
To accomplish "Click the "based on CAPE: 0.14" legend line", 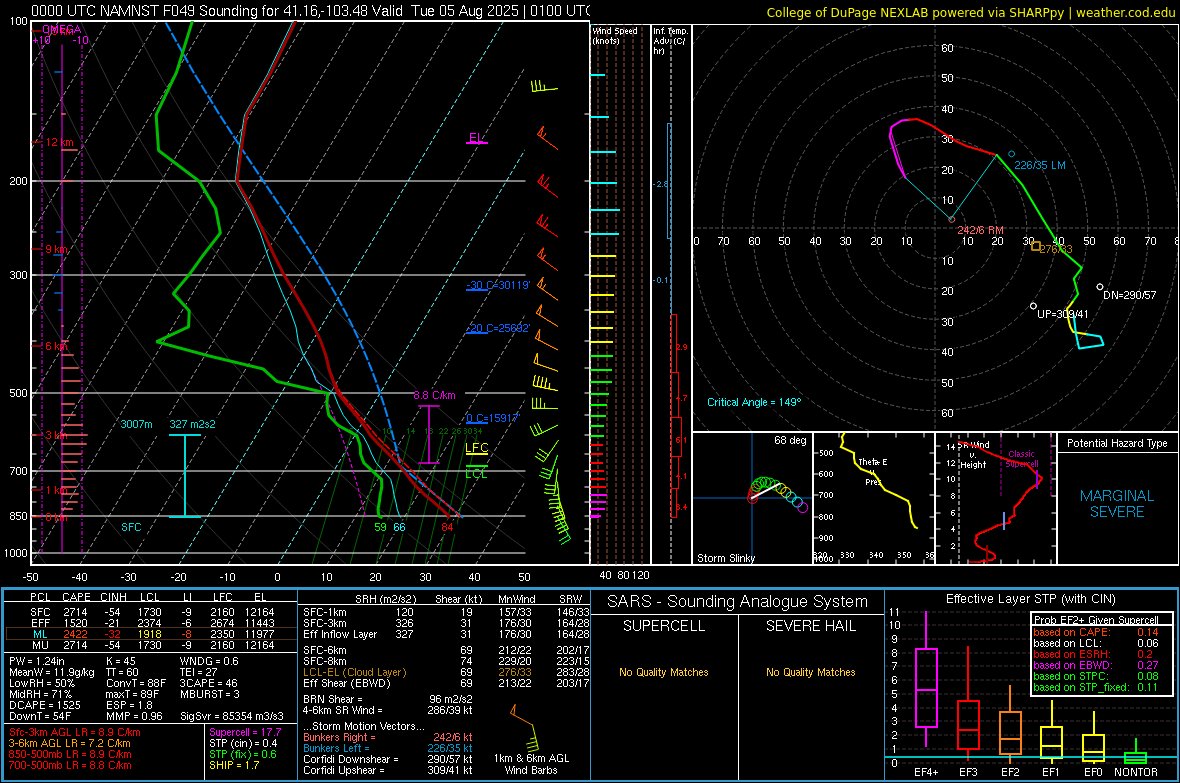I will pyautogui.click(x=1096, y=632).
